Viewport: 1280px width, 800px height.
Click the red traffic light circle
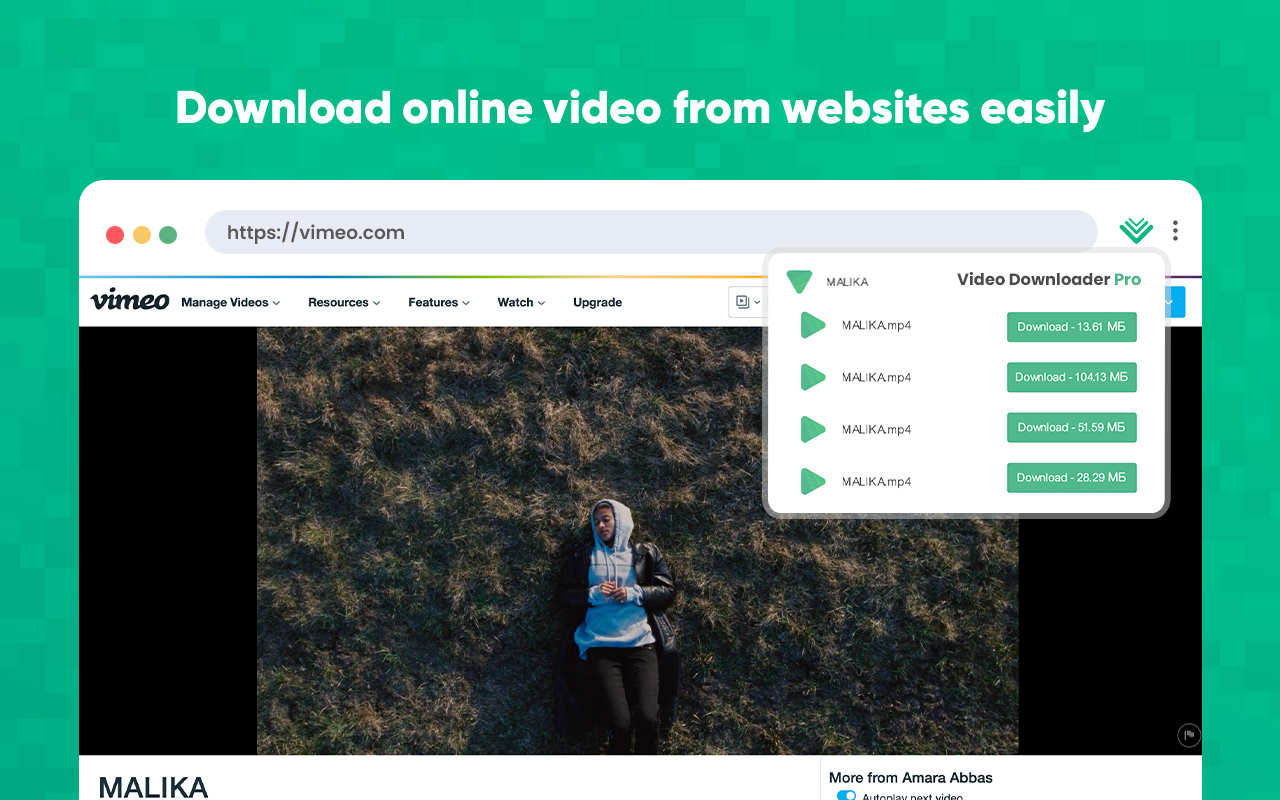click(x=115, y=234)
